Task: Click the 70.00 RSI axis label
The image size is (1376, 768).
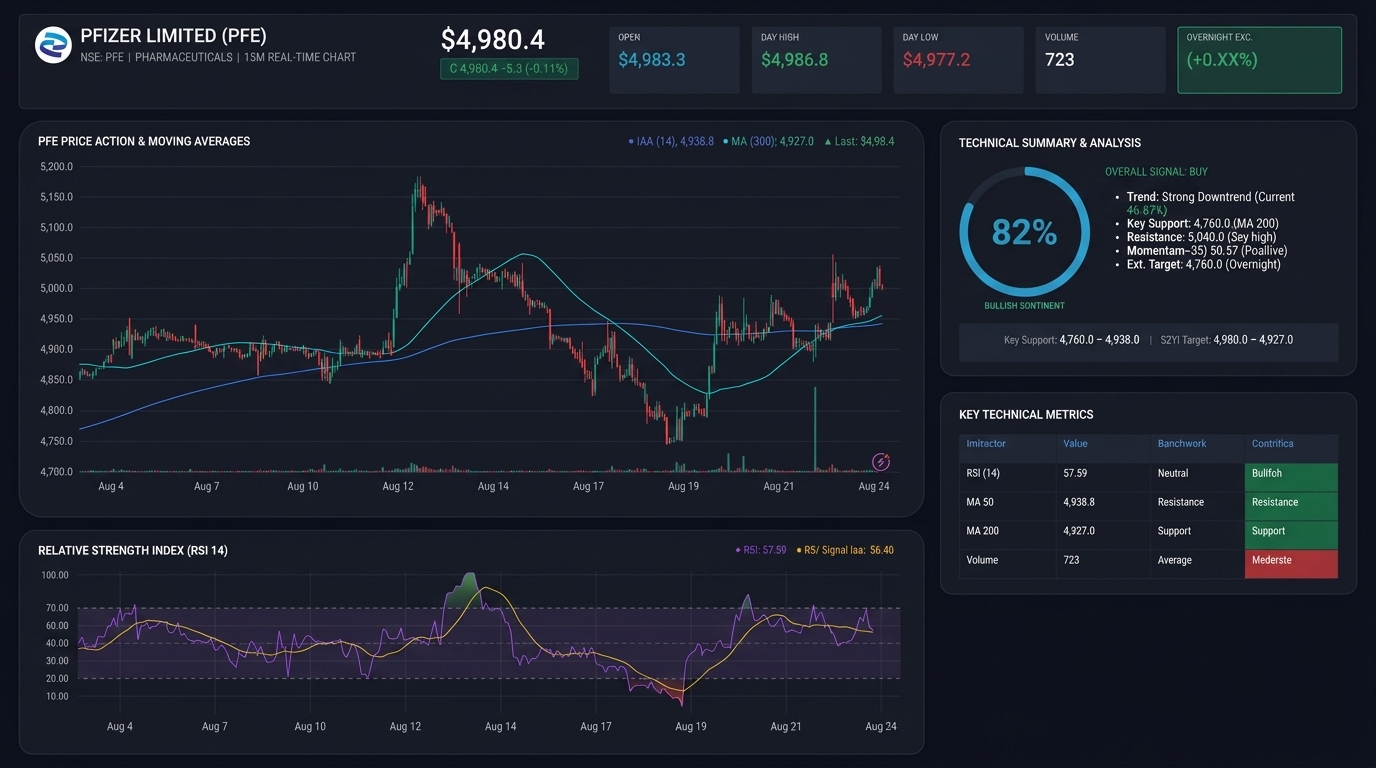Action: (x=56, y=608)
